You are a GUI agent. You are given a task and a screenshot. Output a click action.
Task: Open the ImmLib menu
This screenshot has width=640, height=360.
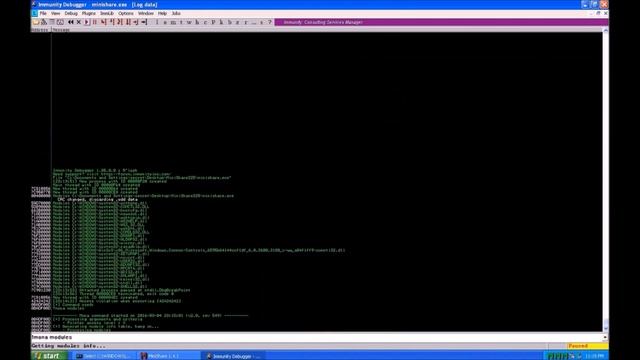coord(107,13)
